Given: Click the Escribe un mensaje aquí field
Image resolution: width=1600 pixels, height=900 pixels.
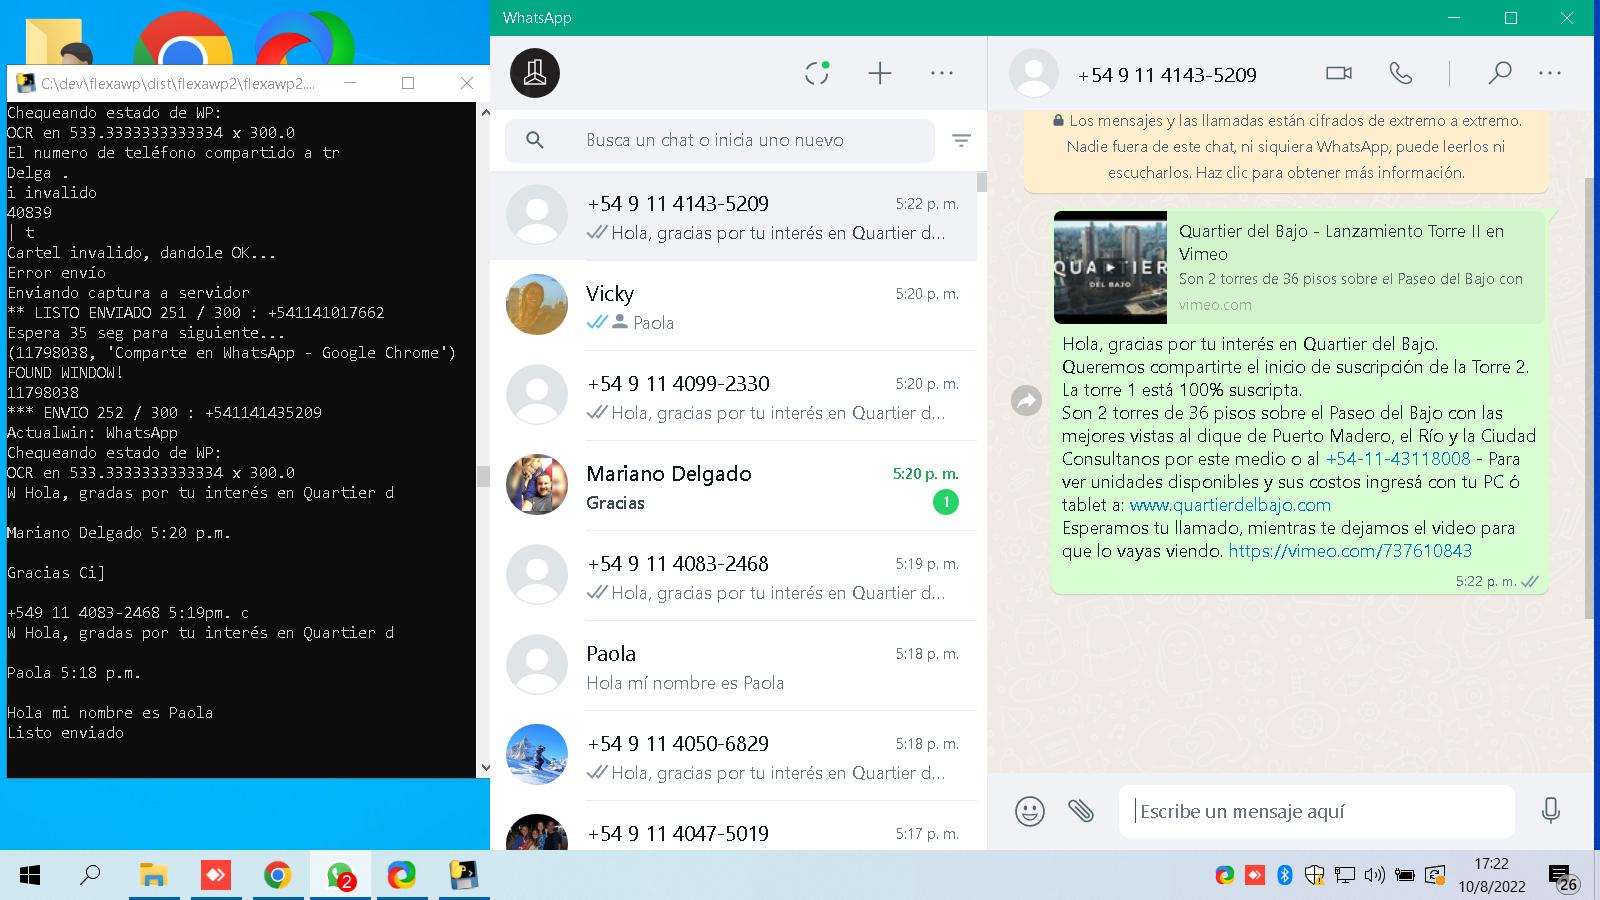Looking at the screenshot, I should [1317, 811].
